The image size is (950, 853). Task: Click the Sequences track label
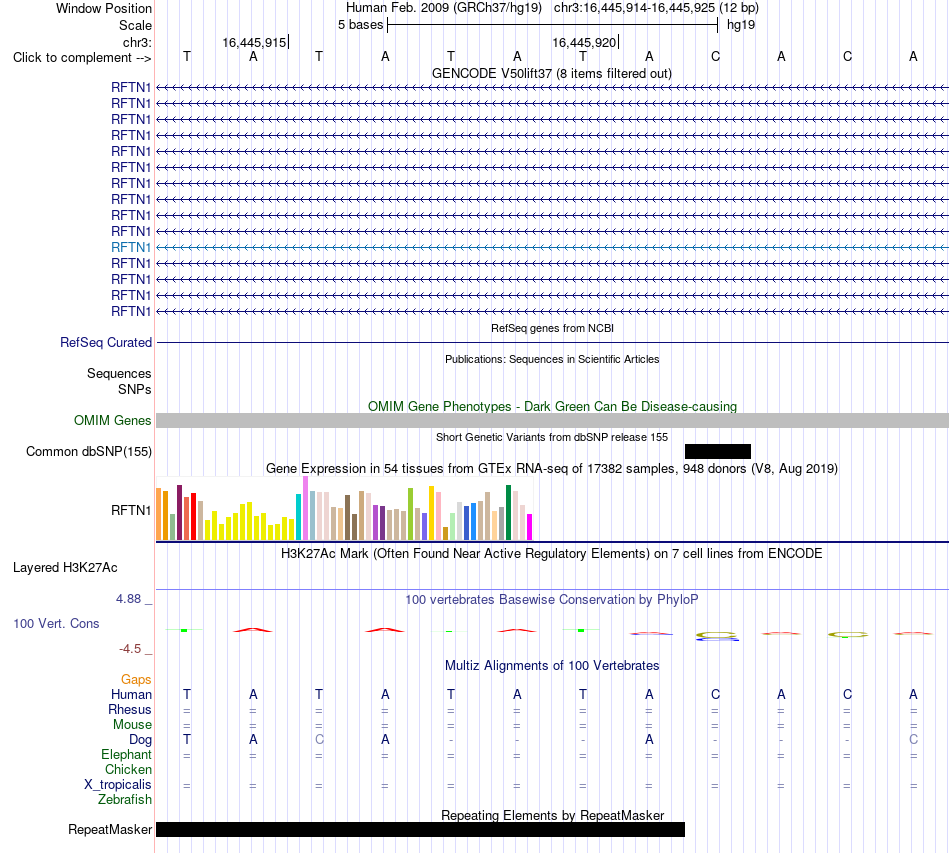(x=119, y=374)
